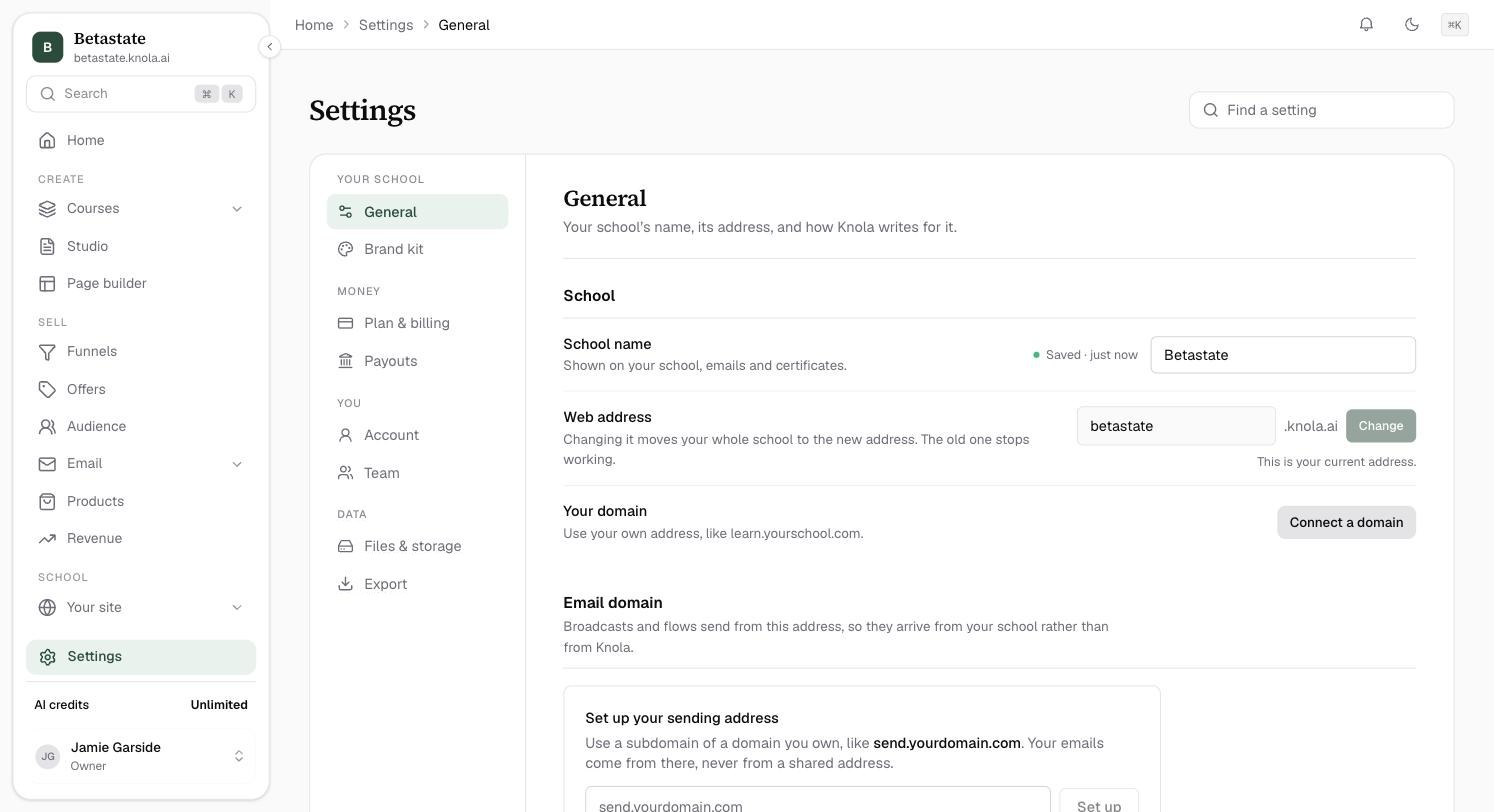Click the Change web address button

tap(1380, 426)
